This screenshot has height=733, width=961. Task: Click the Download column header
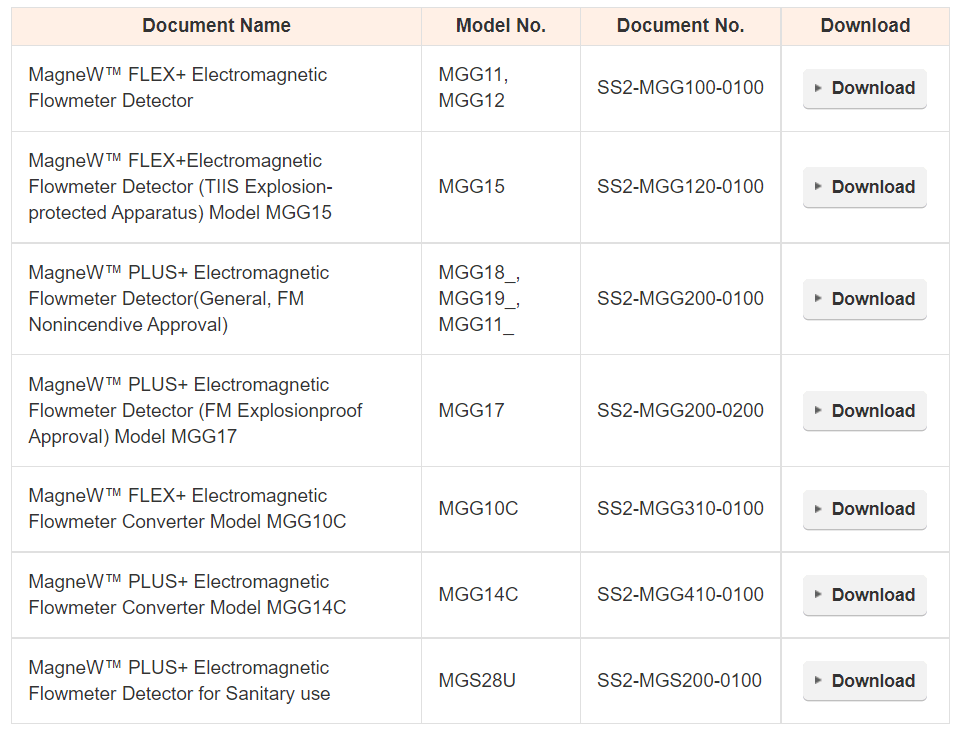click(x=865, y=26)
